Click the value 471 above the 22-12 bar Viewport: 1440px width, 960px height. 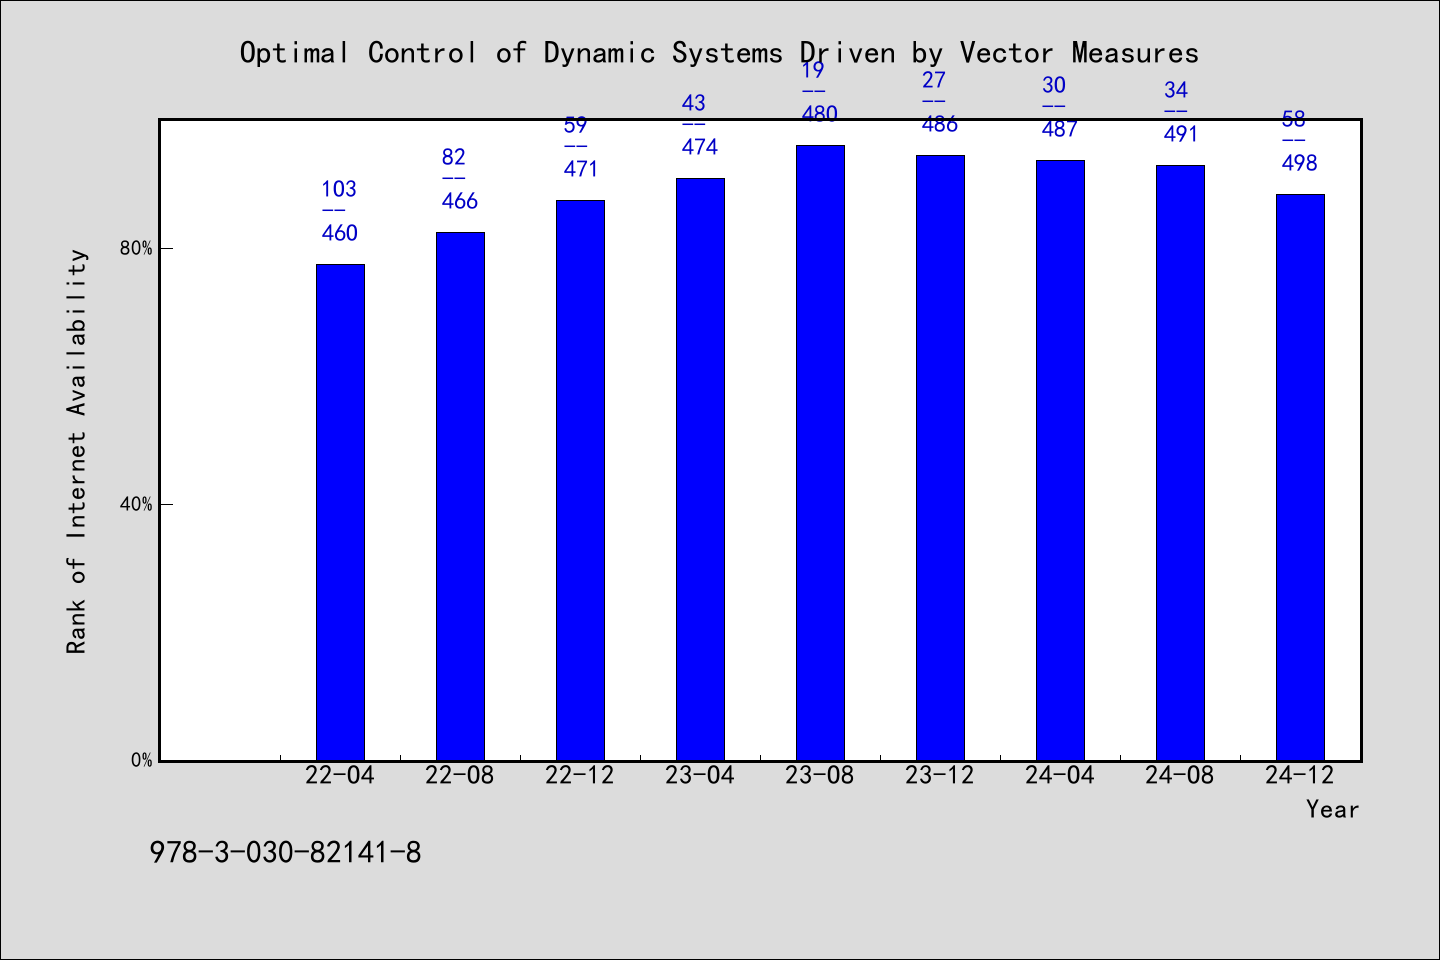pos(580,169)
